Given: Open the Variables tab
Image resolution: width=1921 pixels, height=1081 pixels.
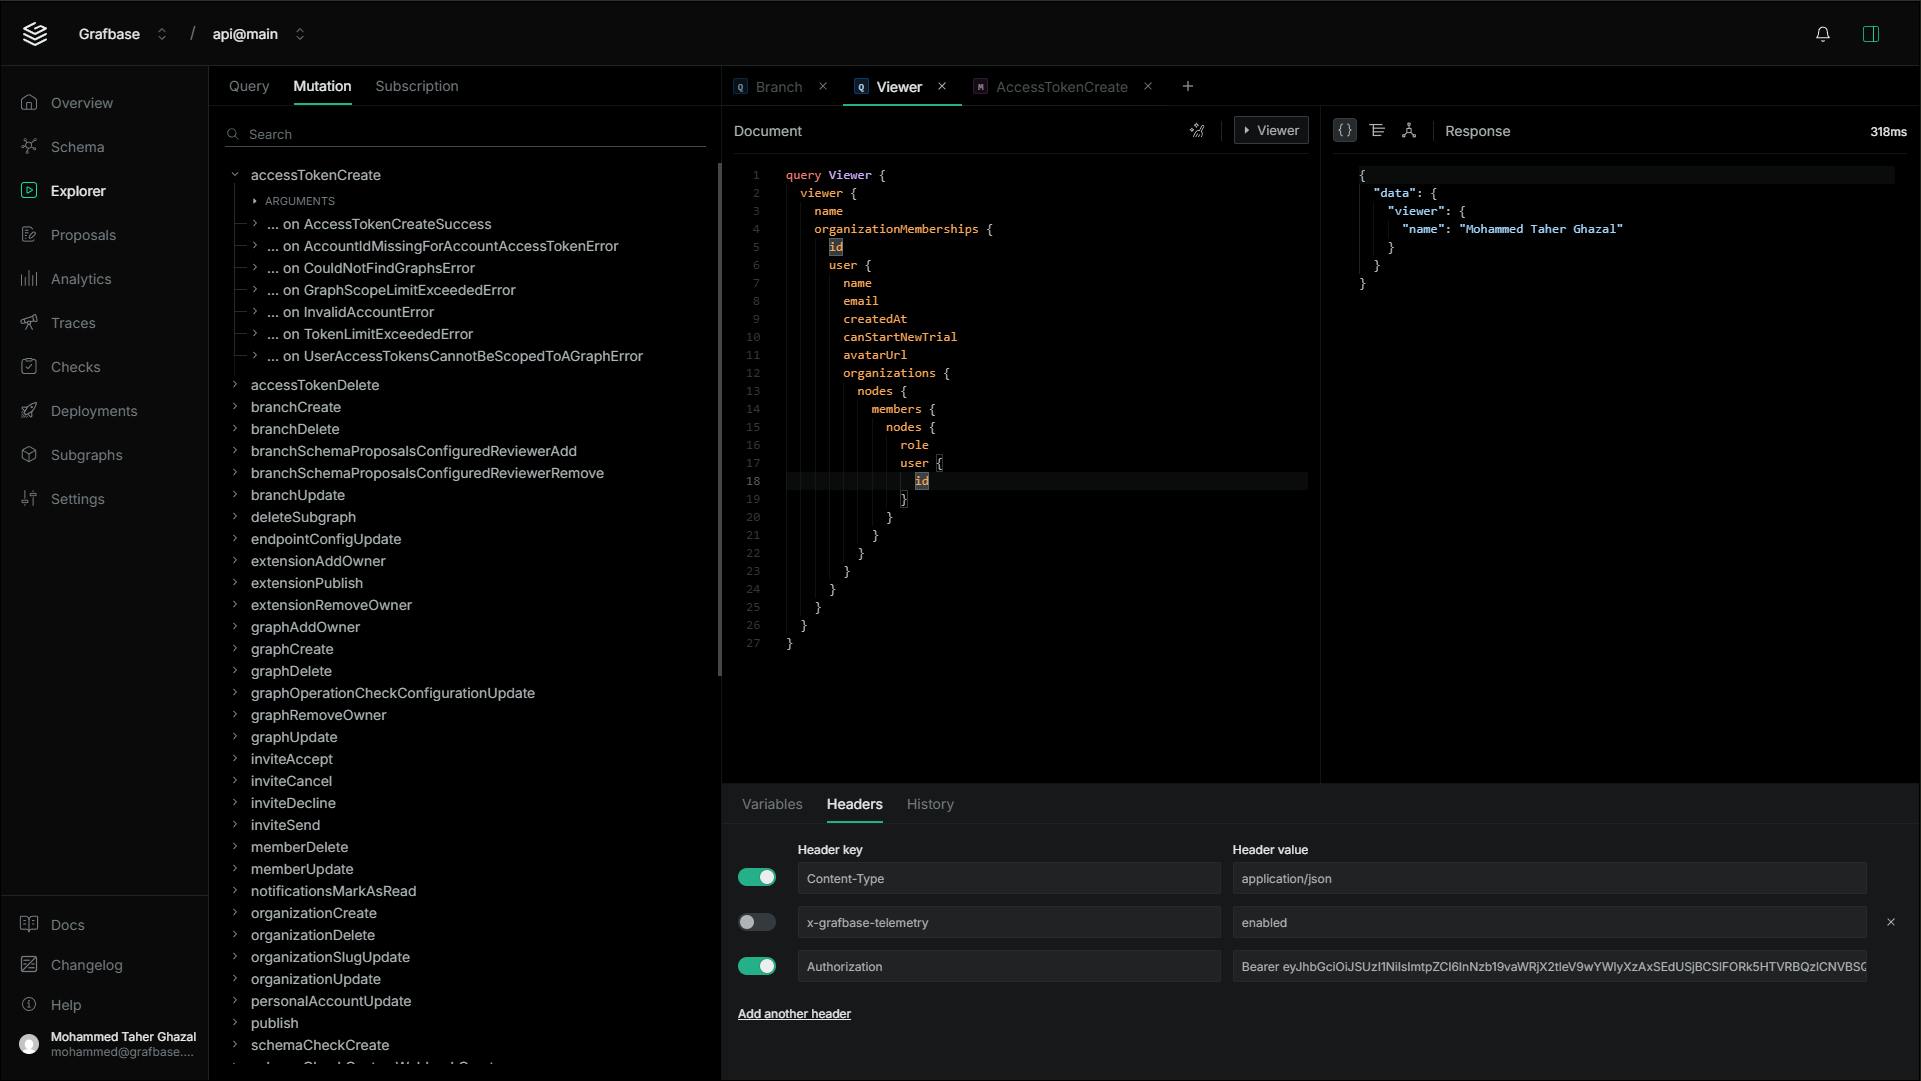Looking at the screenshot, I should click(x=771, y=805).
